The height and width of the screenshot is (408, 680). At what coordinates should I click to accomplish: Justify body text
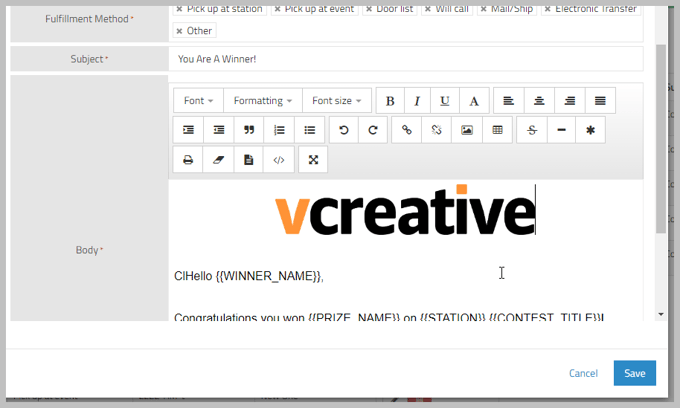pos(600,101)
